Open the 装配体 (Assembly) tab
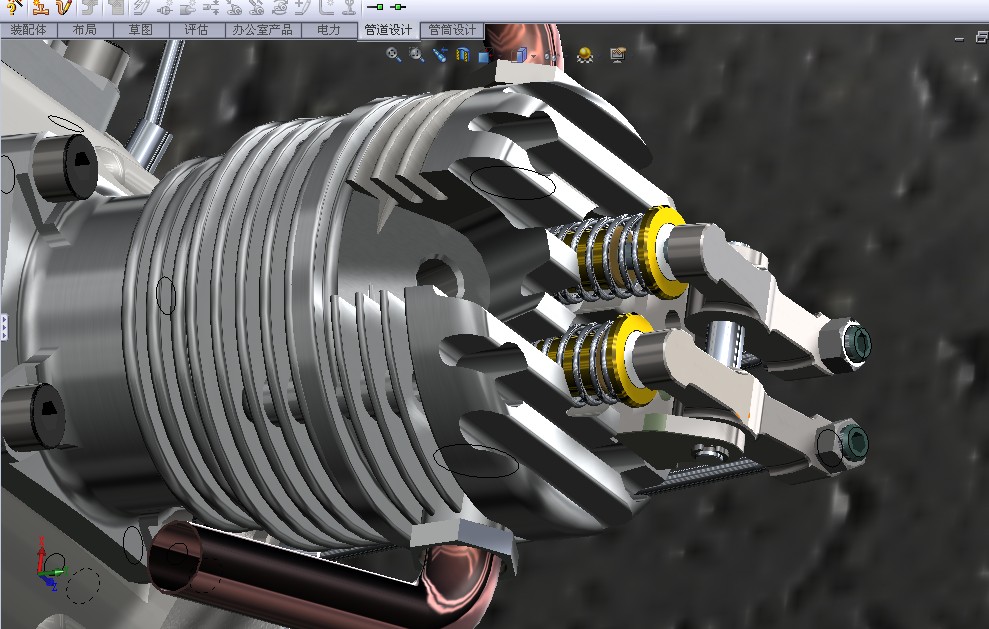Viewport: 989px width, 629px height. coord(28,30)
